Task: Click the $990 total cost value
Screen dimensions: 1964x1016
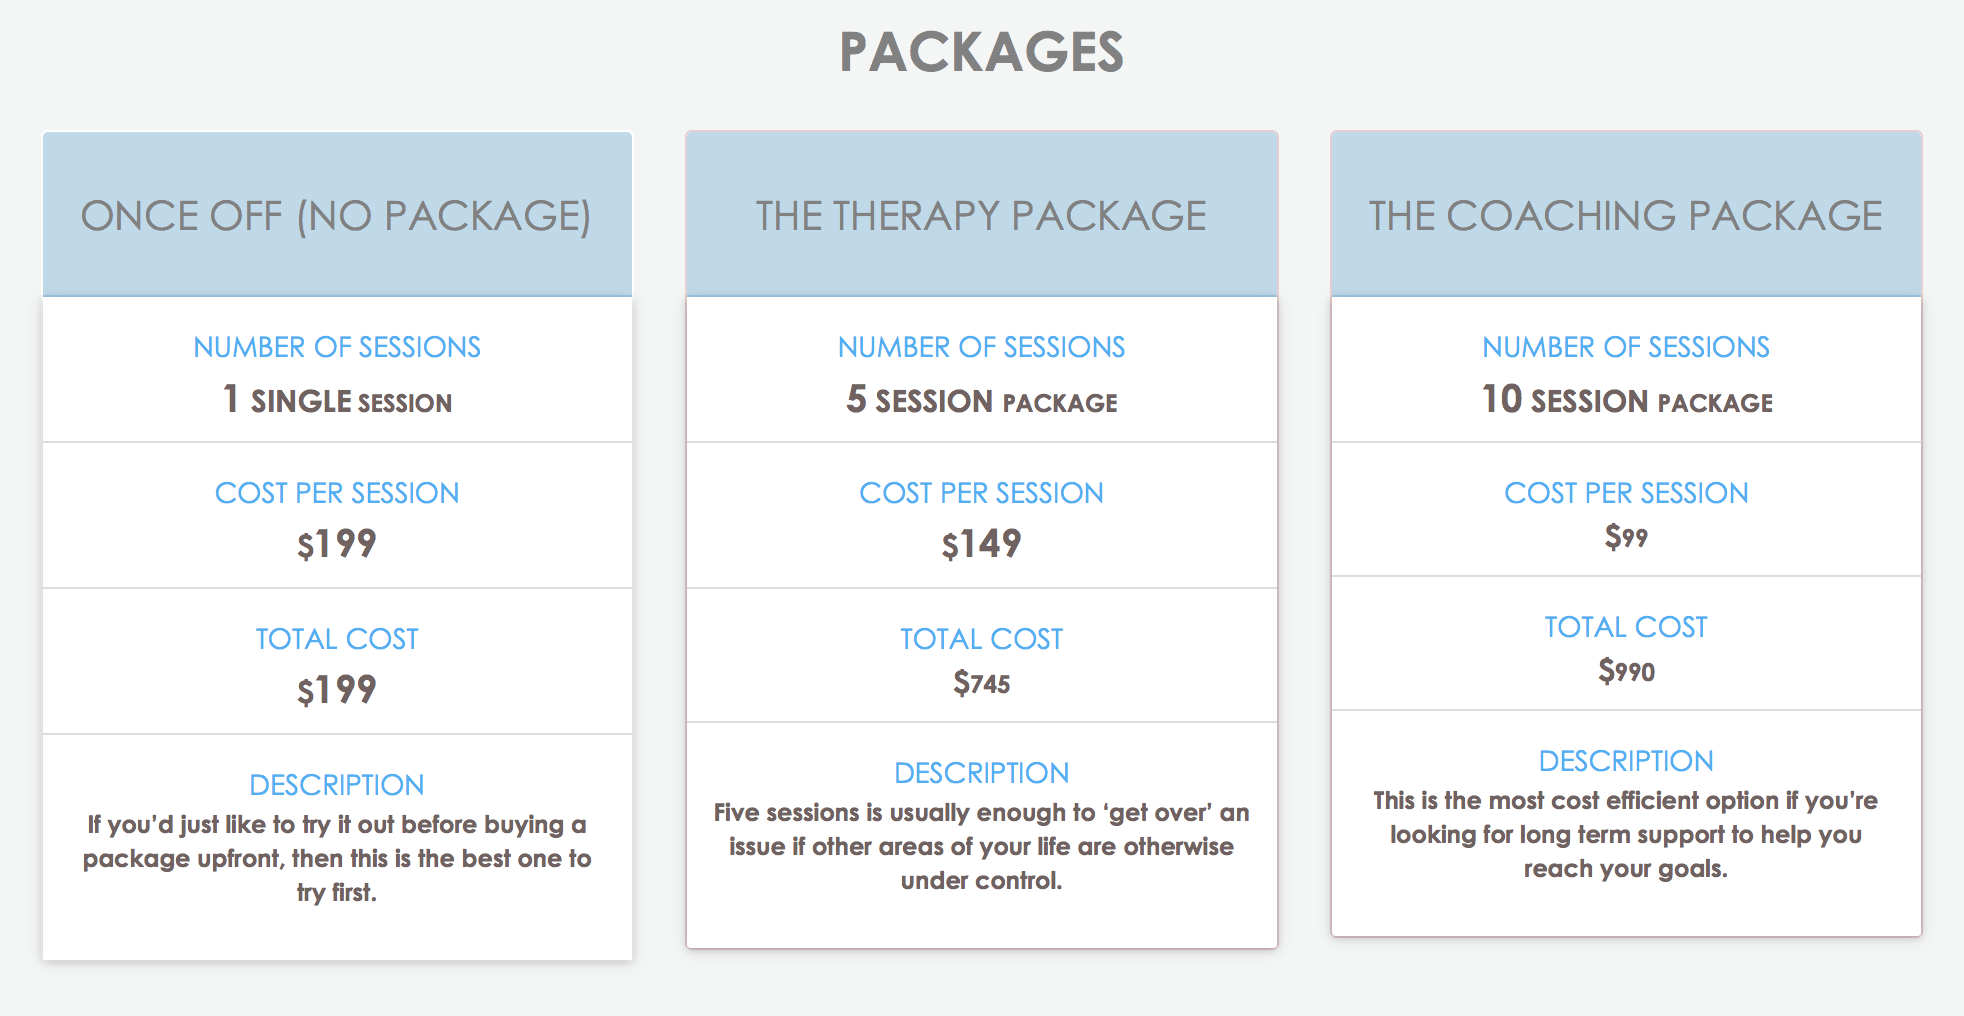Action: [x=1626, y=671]
